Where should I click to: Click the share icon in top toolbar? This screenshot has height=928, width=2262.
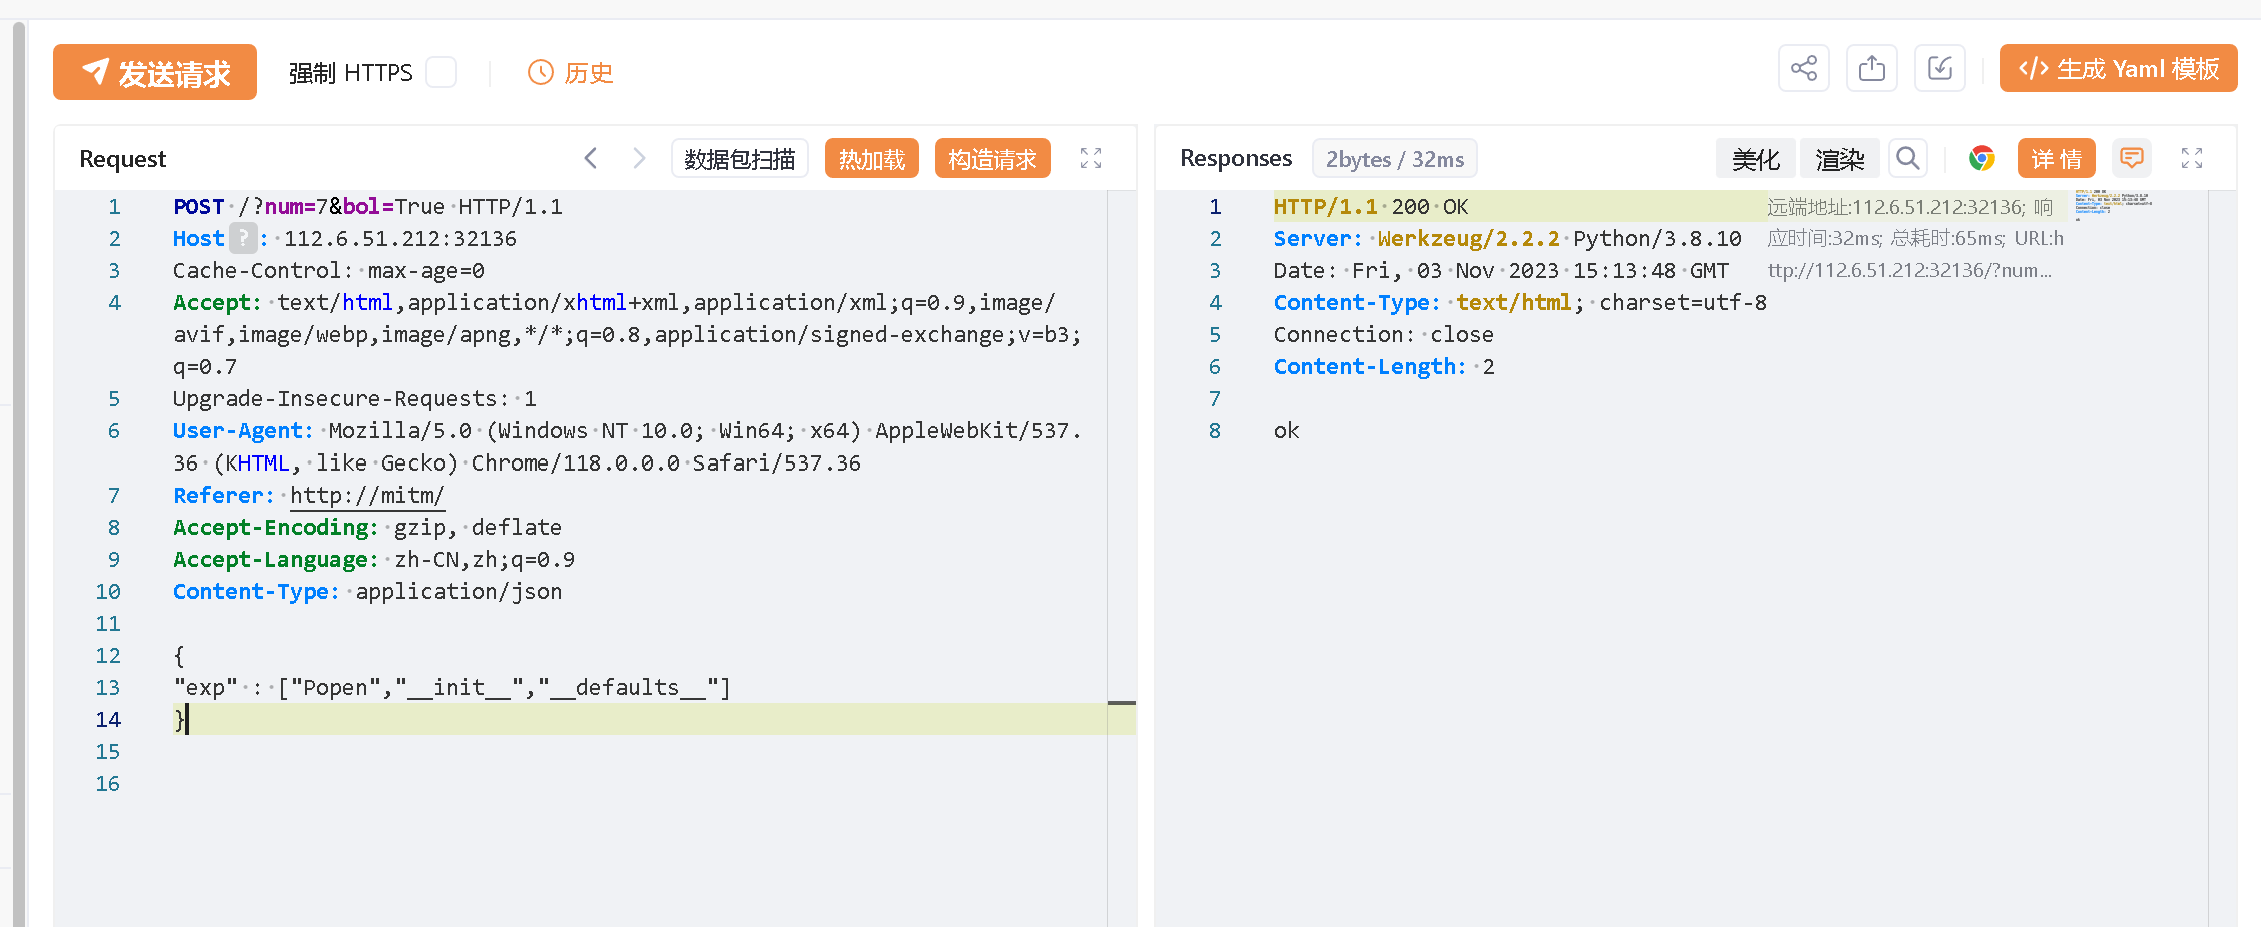point(1803,69)
